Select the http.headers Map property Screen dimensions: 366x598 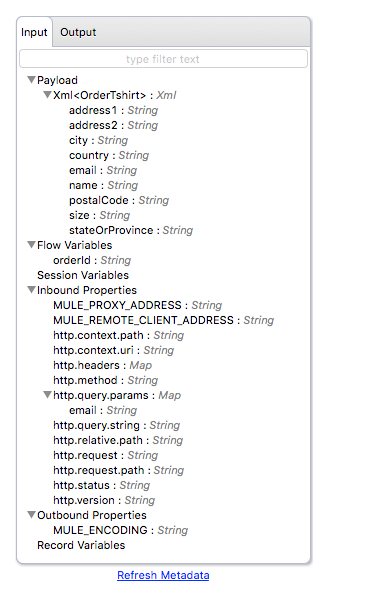tap(103, 365)
